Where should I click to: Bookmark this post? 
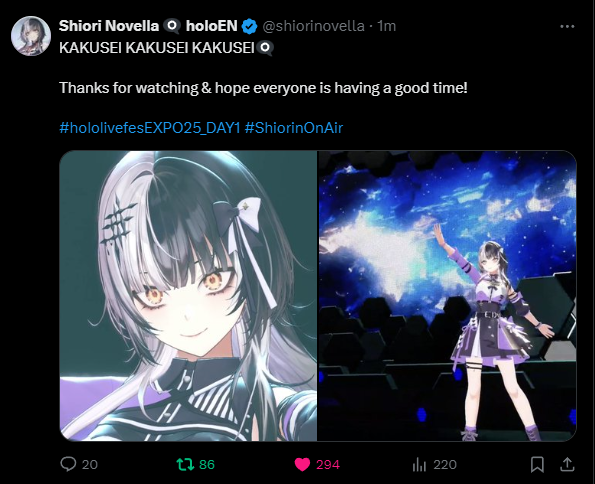tap(537, 465)
